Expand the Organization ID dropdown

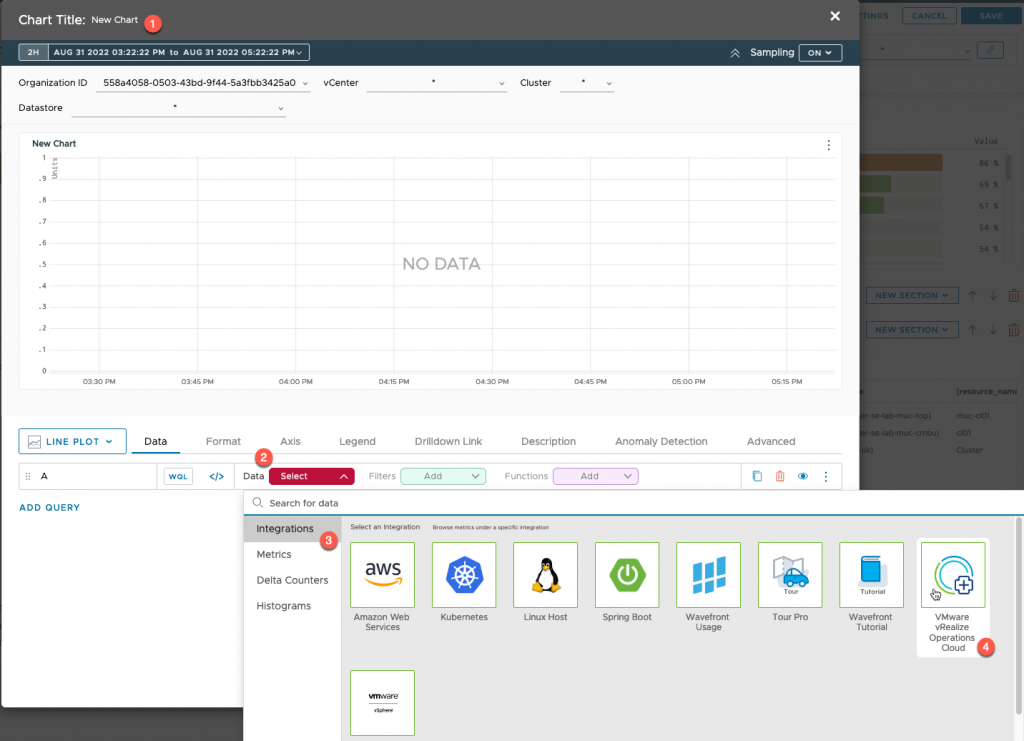coord(202,83)
